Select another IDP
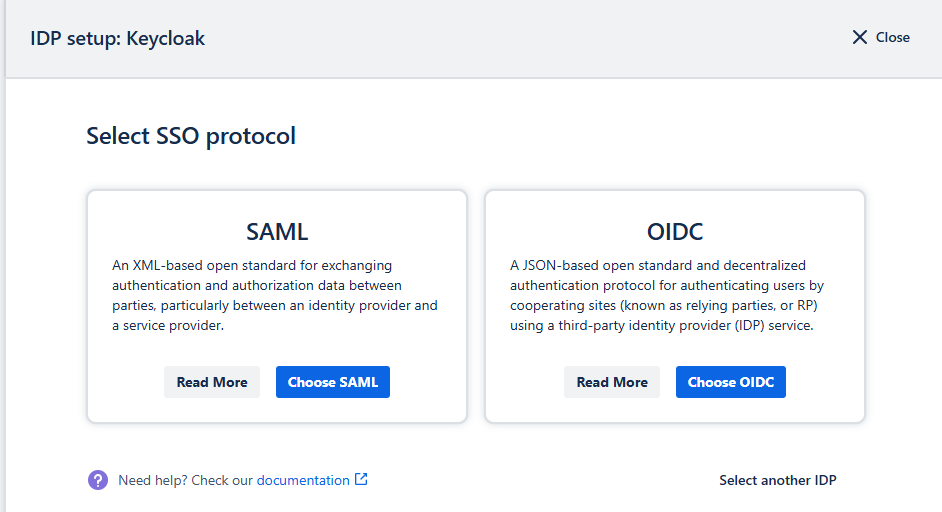 [x=778, y=480]
